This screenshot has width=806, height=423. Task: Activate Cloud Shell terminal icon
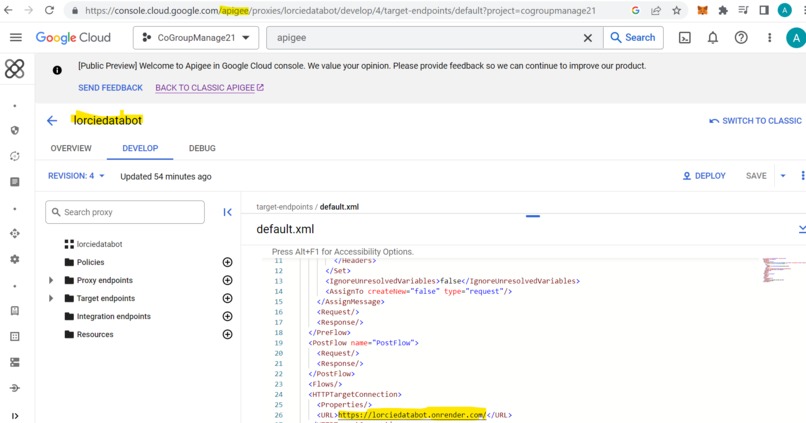[685, 38]
